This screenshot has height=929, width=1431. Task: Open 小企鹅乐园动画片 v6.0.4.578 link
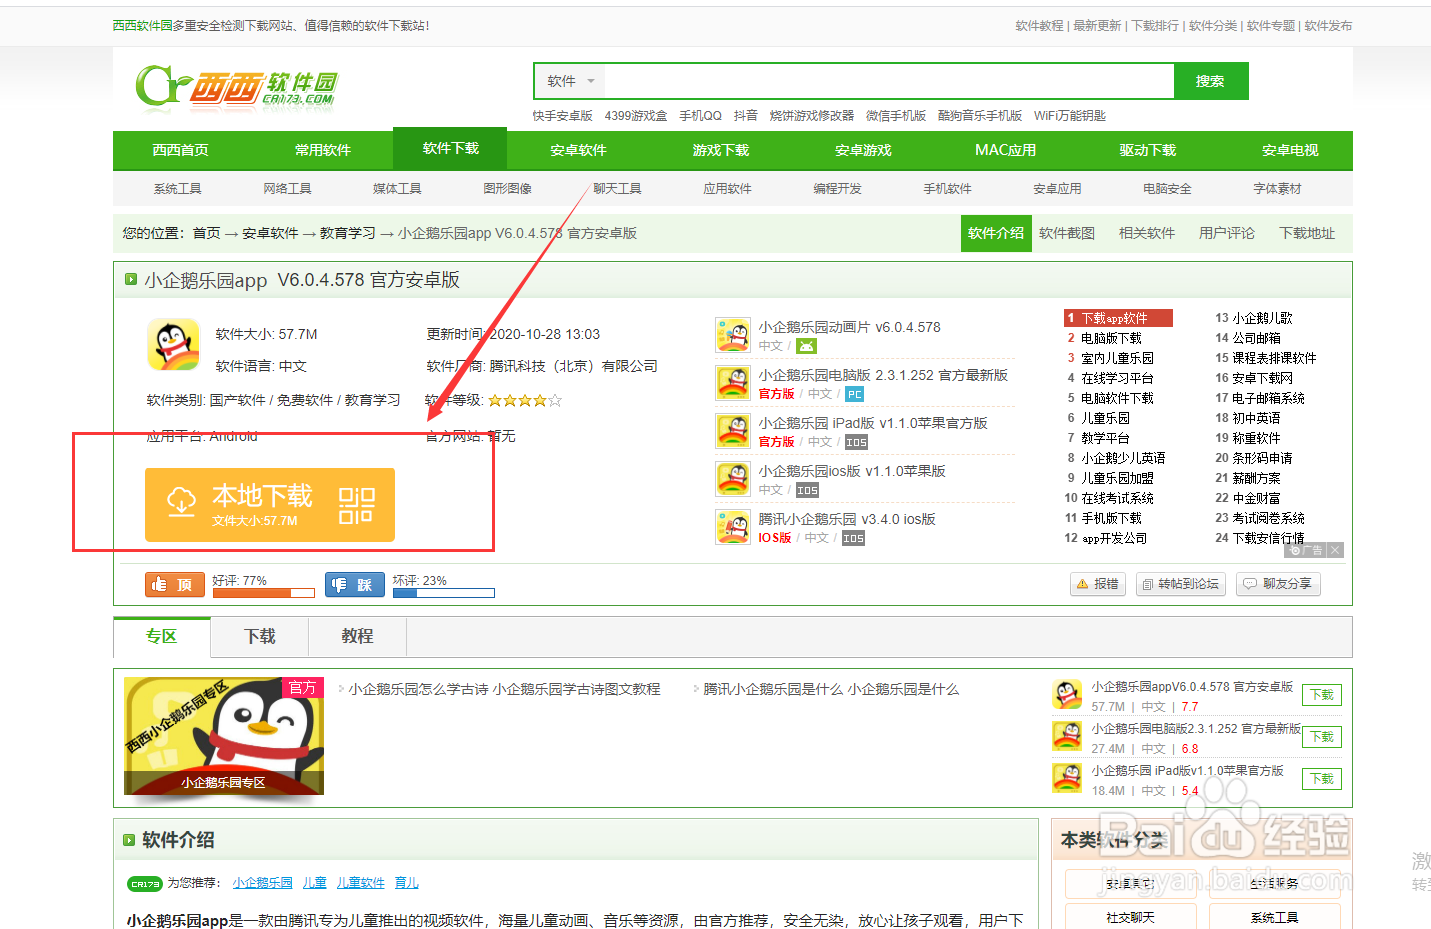click(x=849, y=327)
